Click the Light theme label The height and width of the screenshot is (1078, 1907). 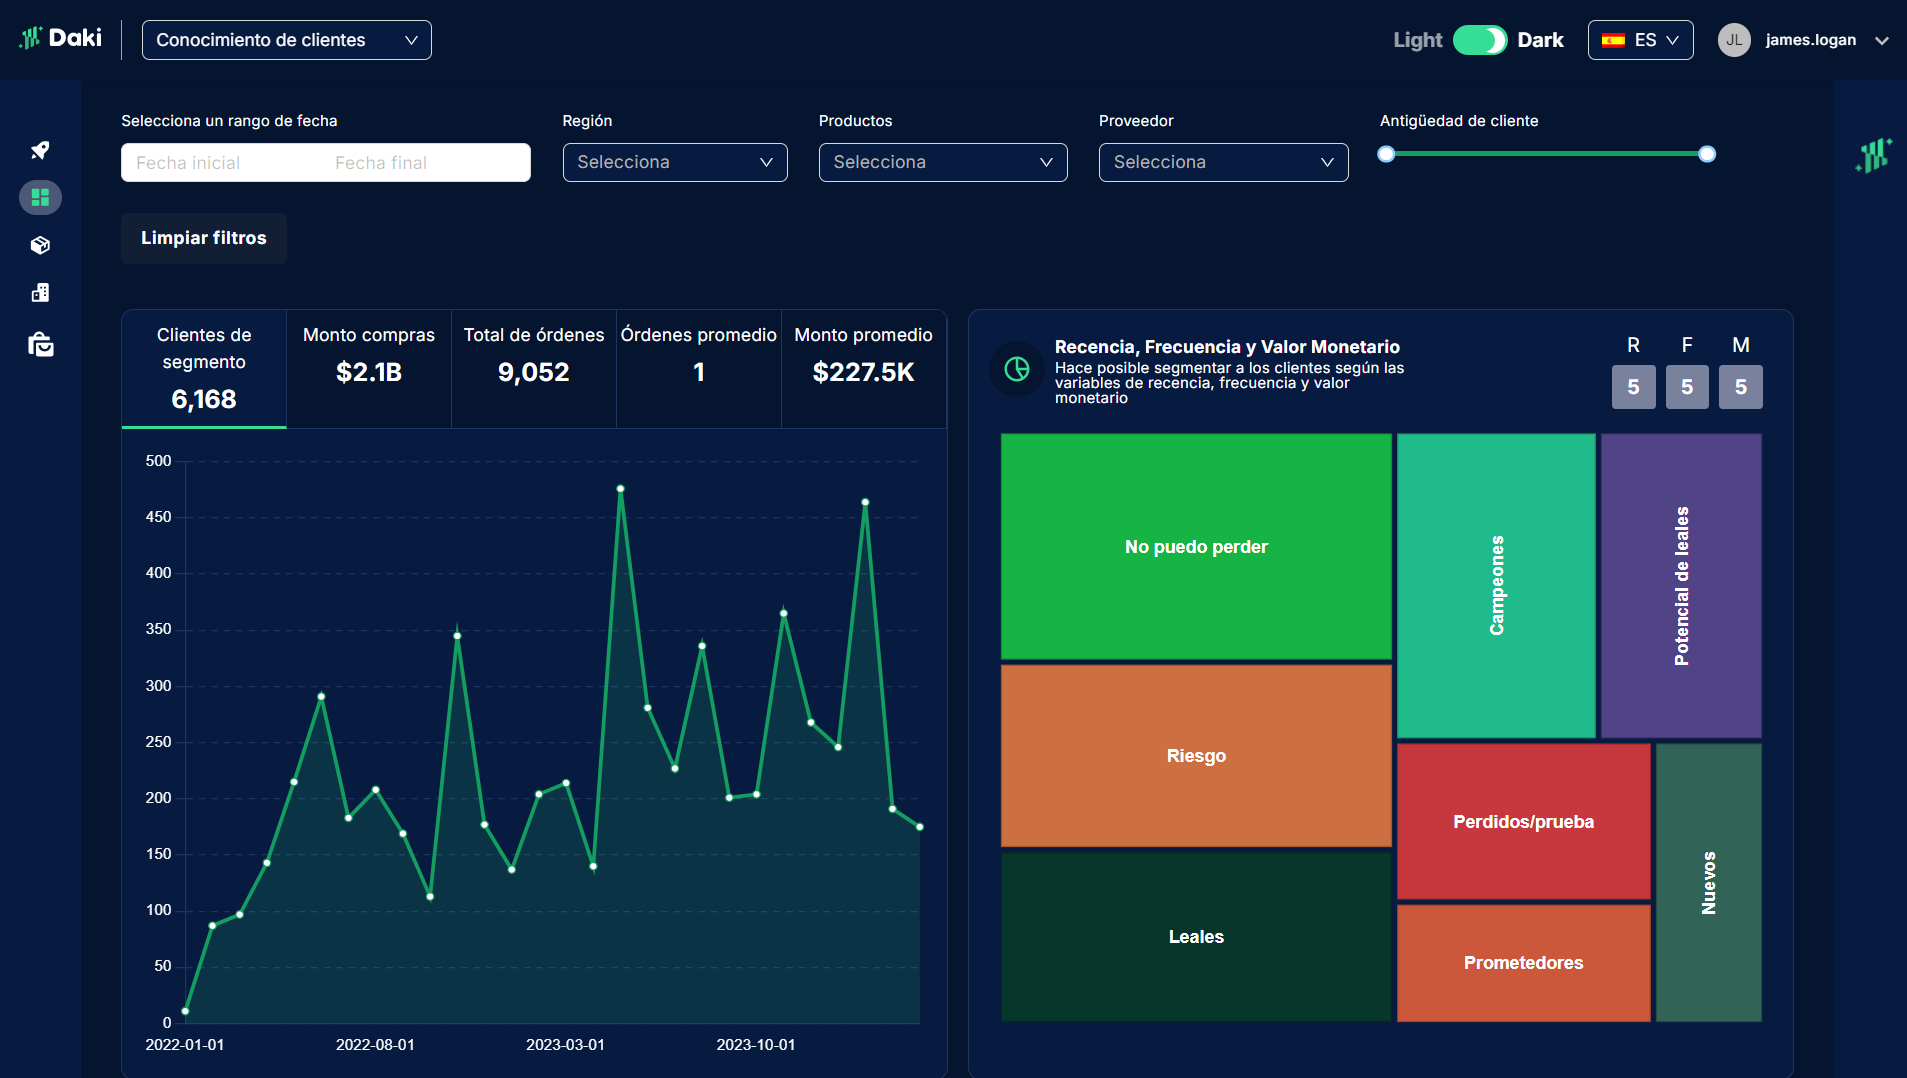click(1418, 40)
